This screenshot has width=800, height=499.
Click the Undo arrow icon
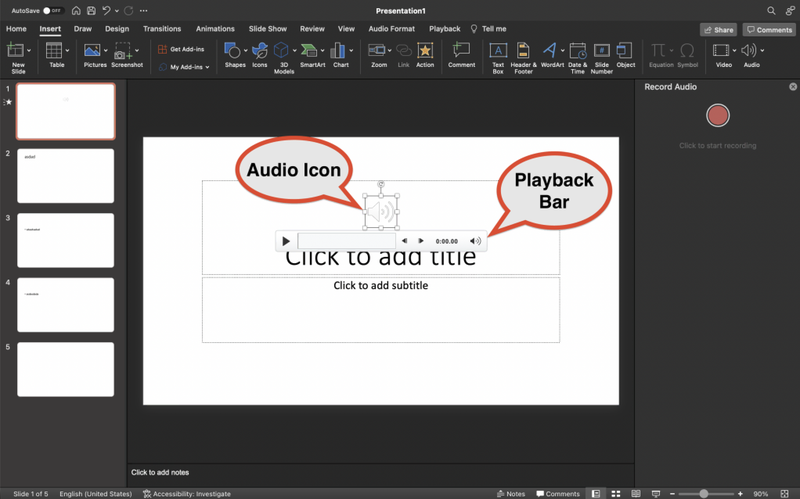pos(106,10)
